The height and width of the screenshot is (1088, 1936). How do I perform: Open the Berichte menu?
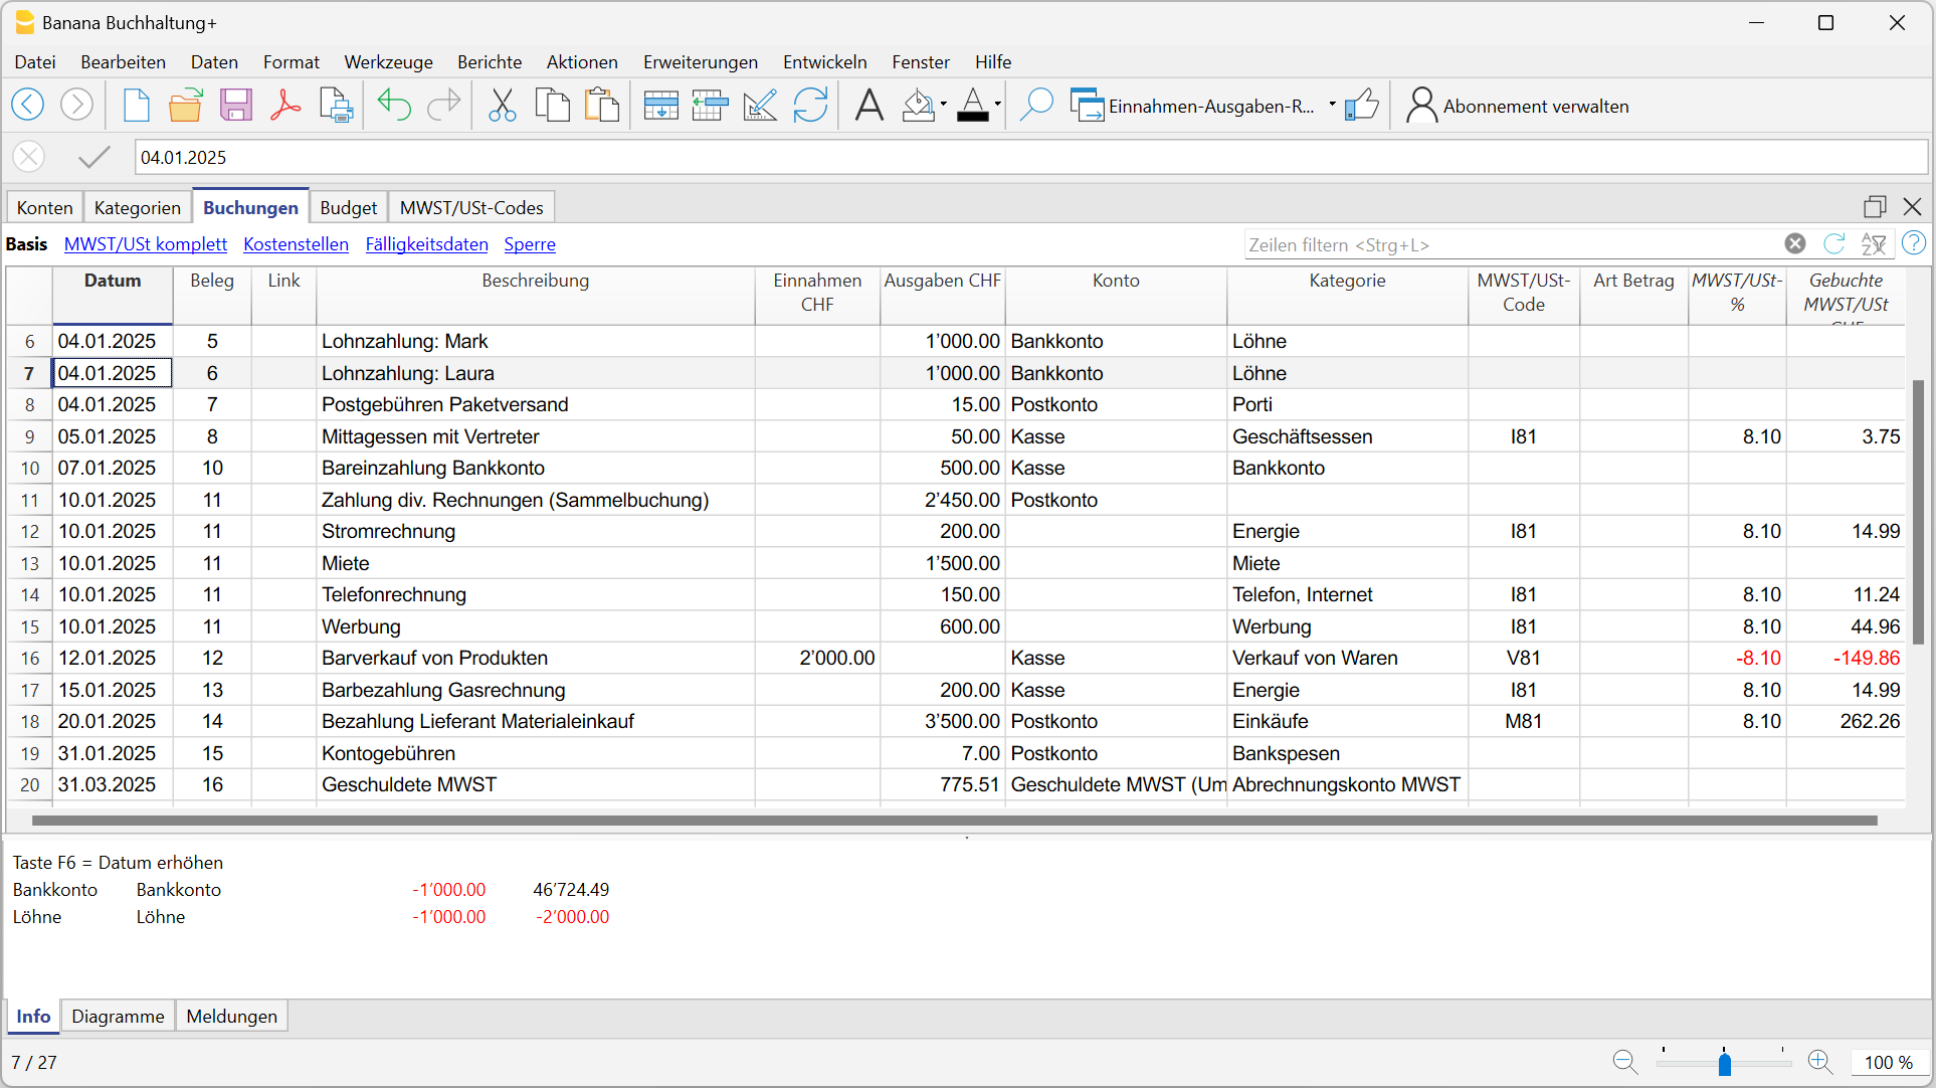[x=489, y=62]
